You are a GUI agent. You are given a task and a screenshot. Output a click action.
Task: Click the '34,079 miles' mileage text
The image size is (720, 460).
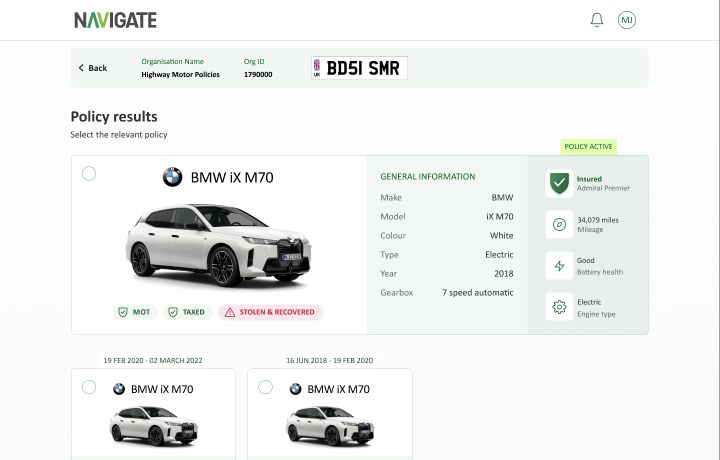pos(598,220)
